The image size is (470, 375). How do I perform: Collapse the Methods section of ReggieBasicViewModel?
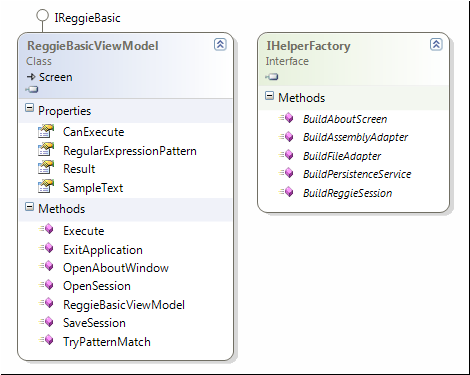(29, 207)
